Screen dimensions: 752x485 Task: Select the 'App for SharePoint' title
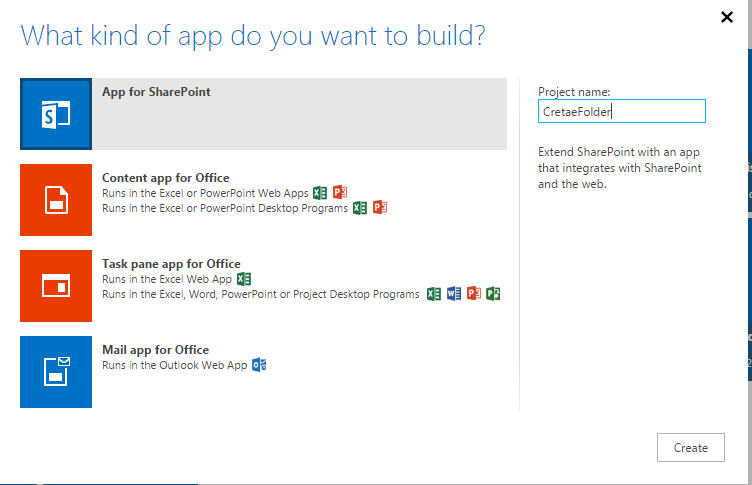point(156,92)
